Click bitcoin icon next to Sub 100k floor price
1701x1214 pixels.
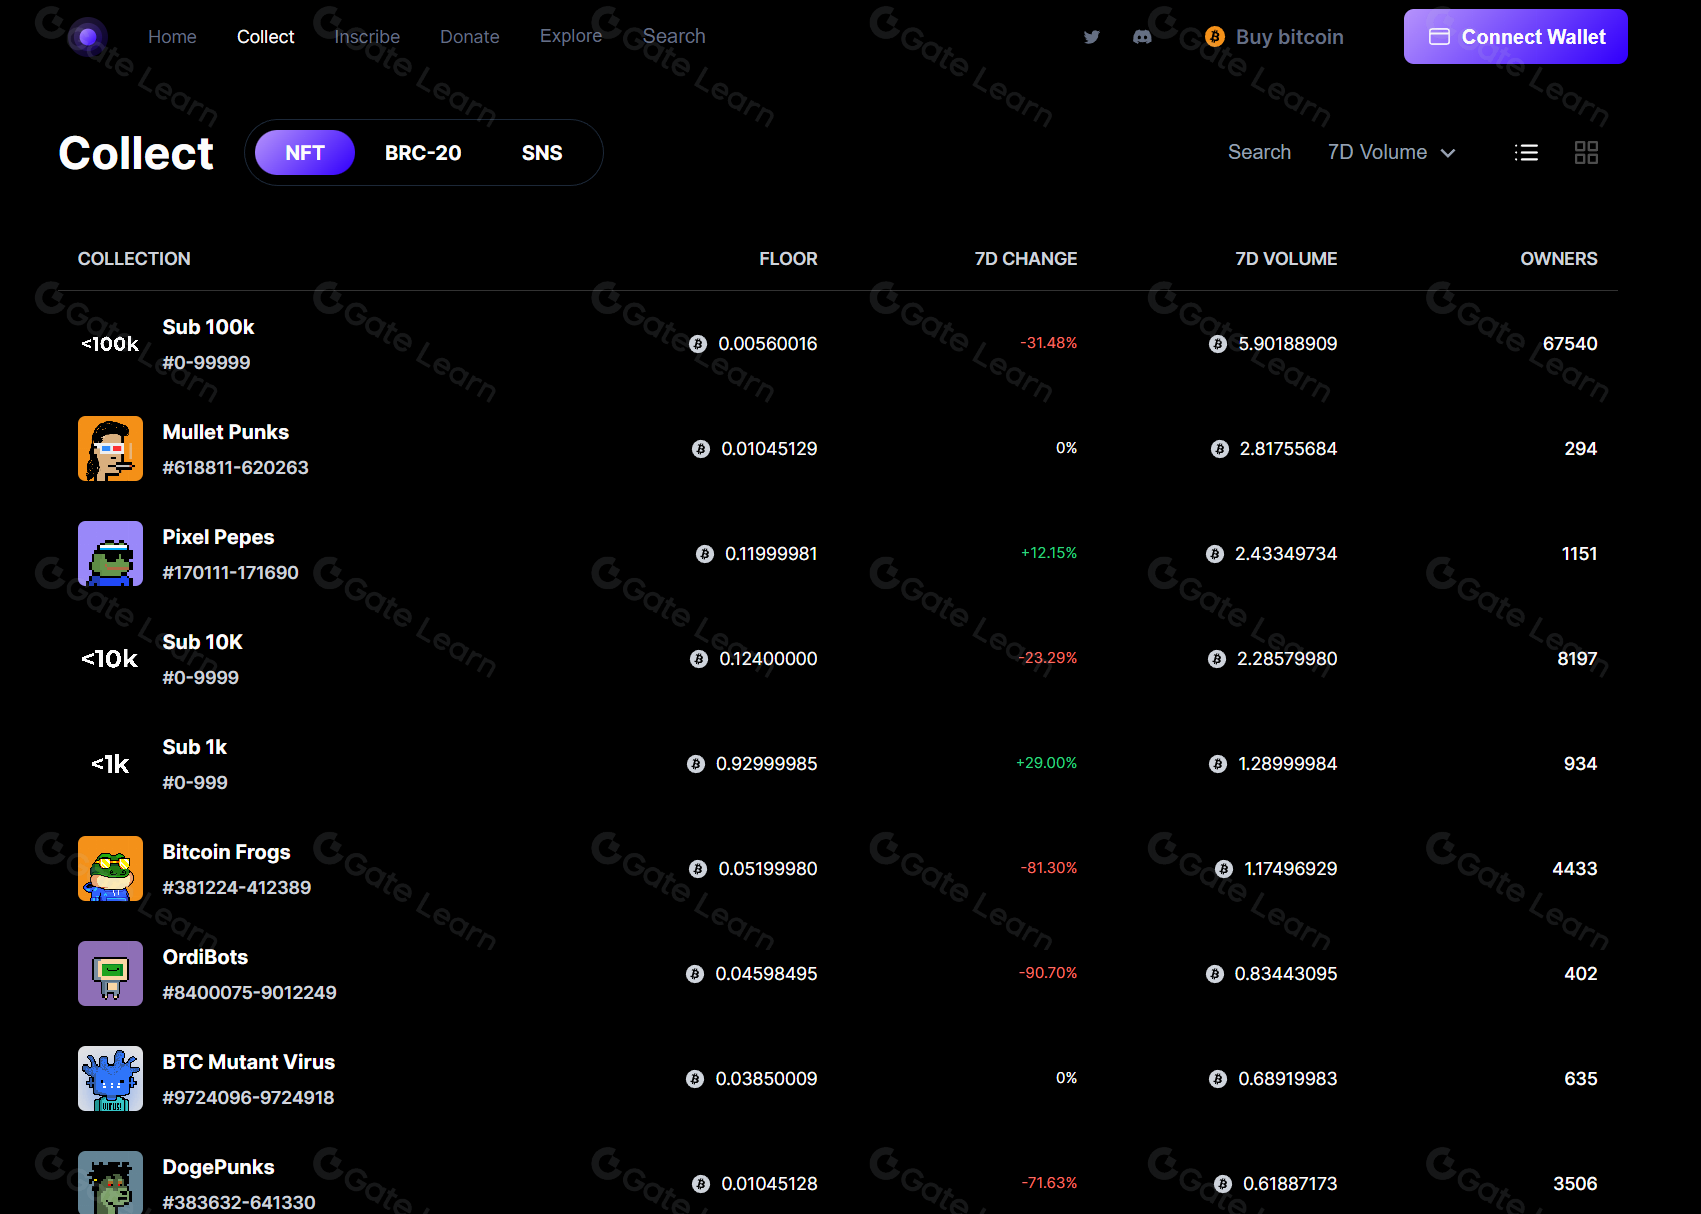[698, 344]
